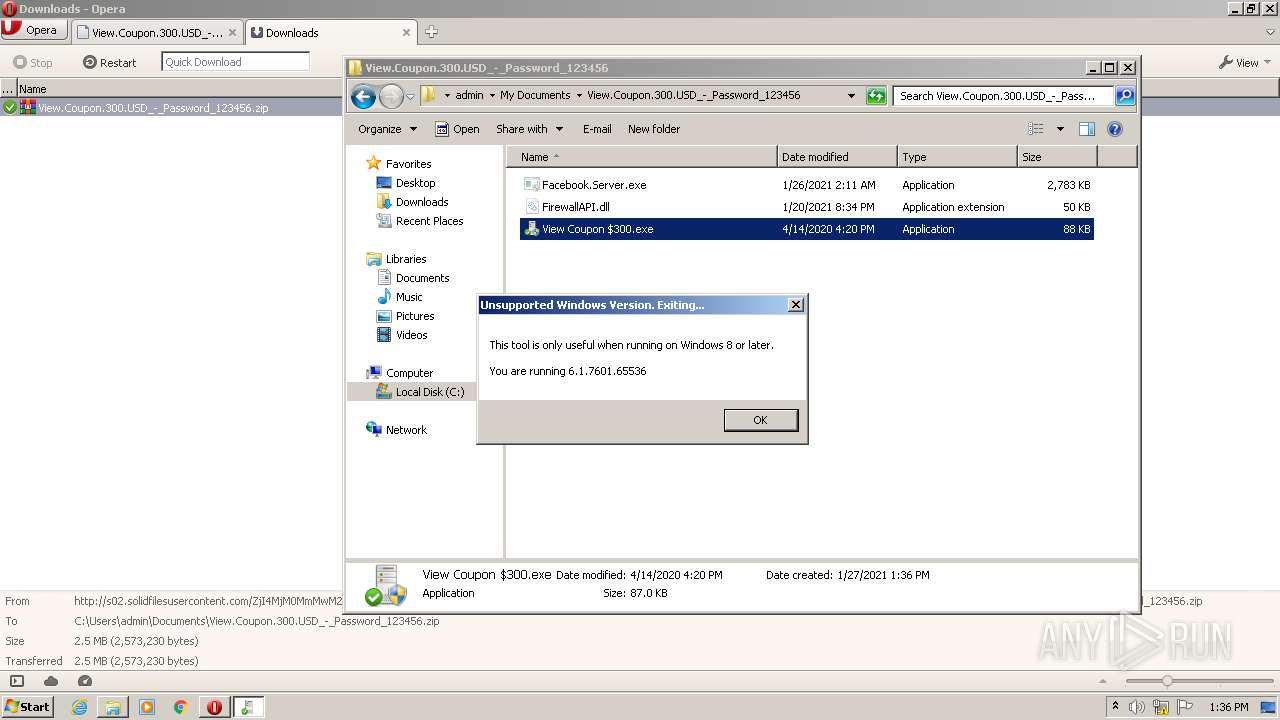Click the Explorer search magnifier icon

[x=1125, y=96]
